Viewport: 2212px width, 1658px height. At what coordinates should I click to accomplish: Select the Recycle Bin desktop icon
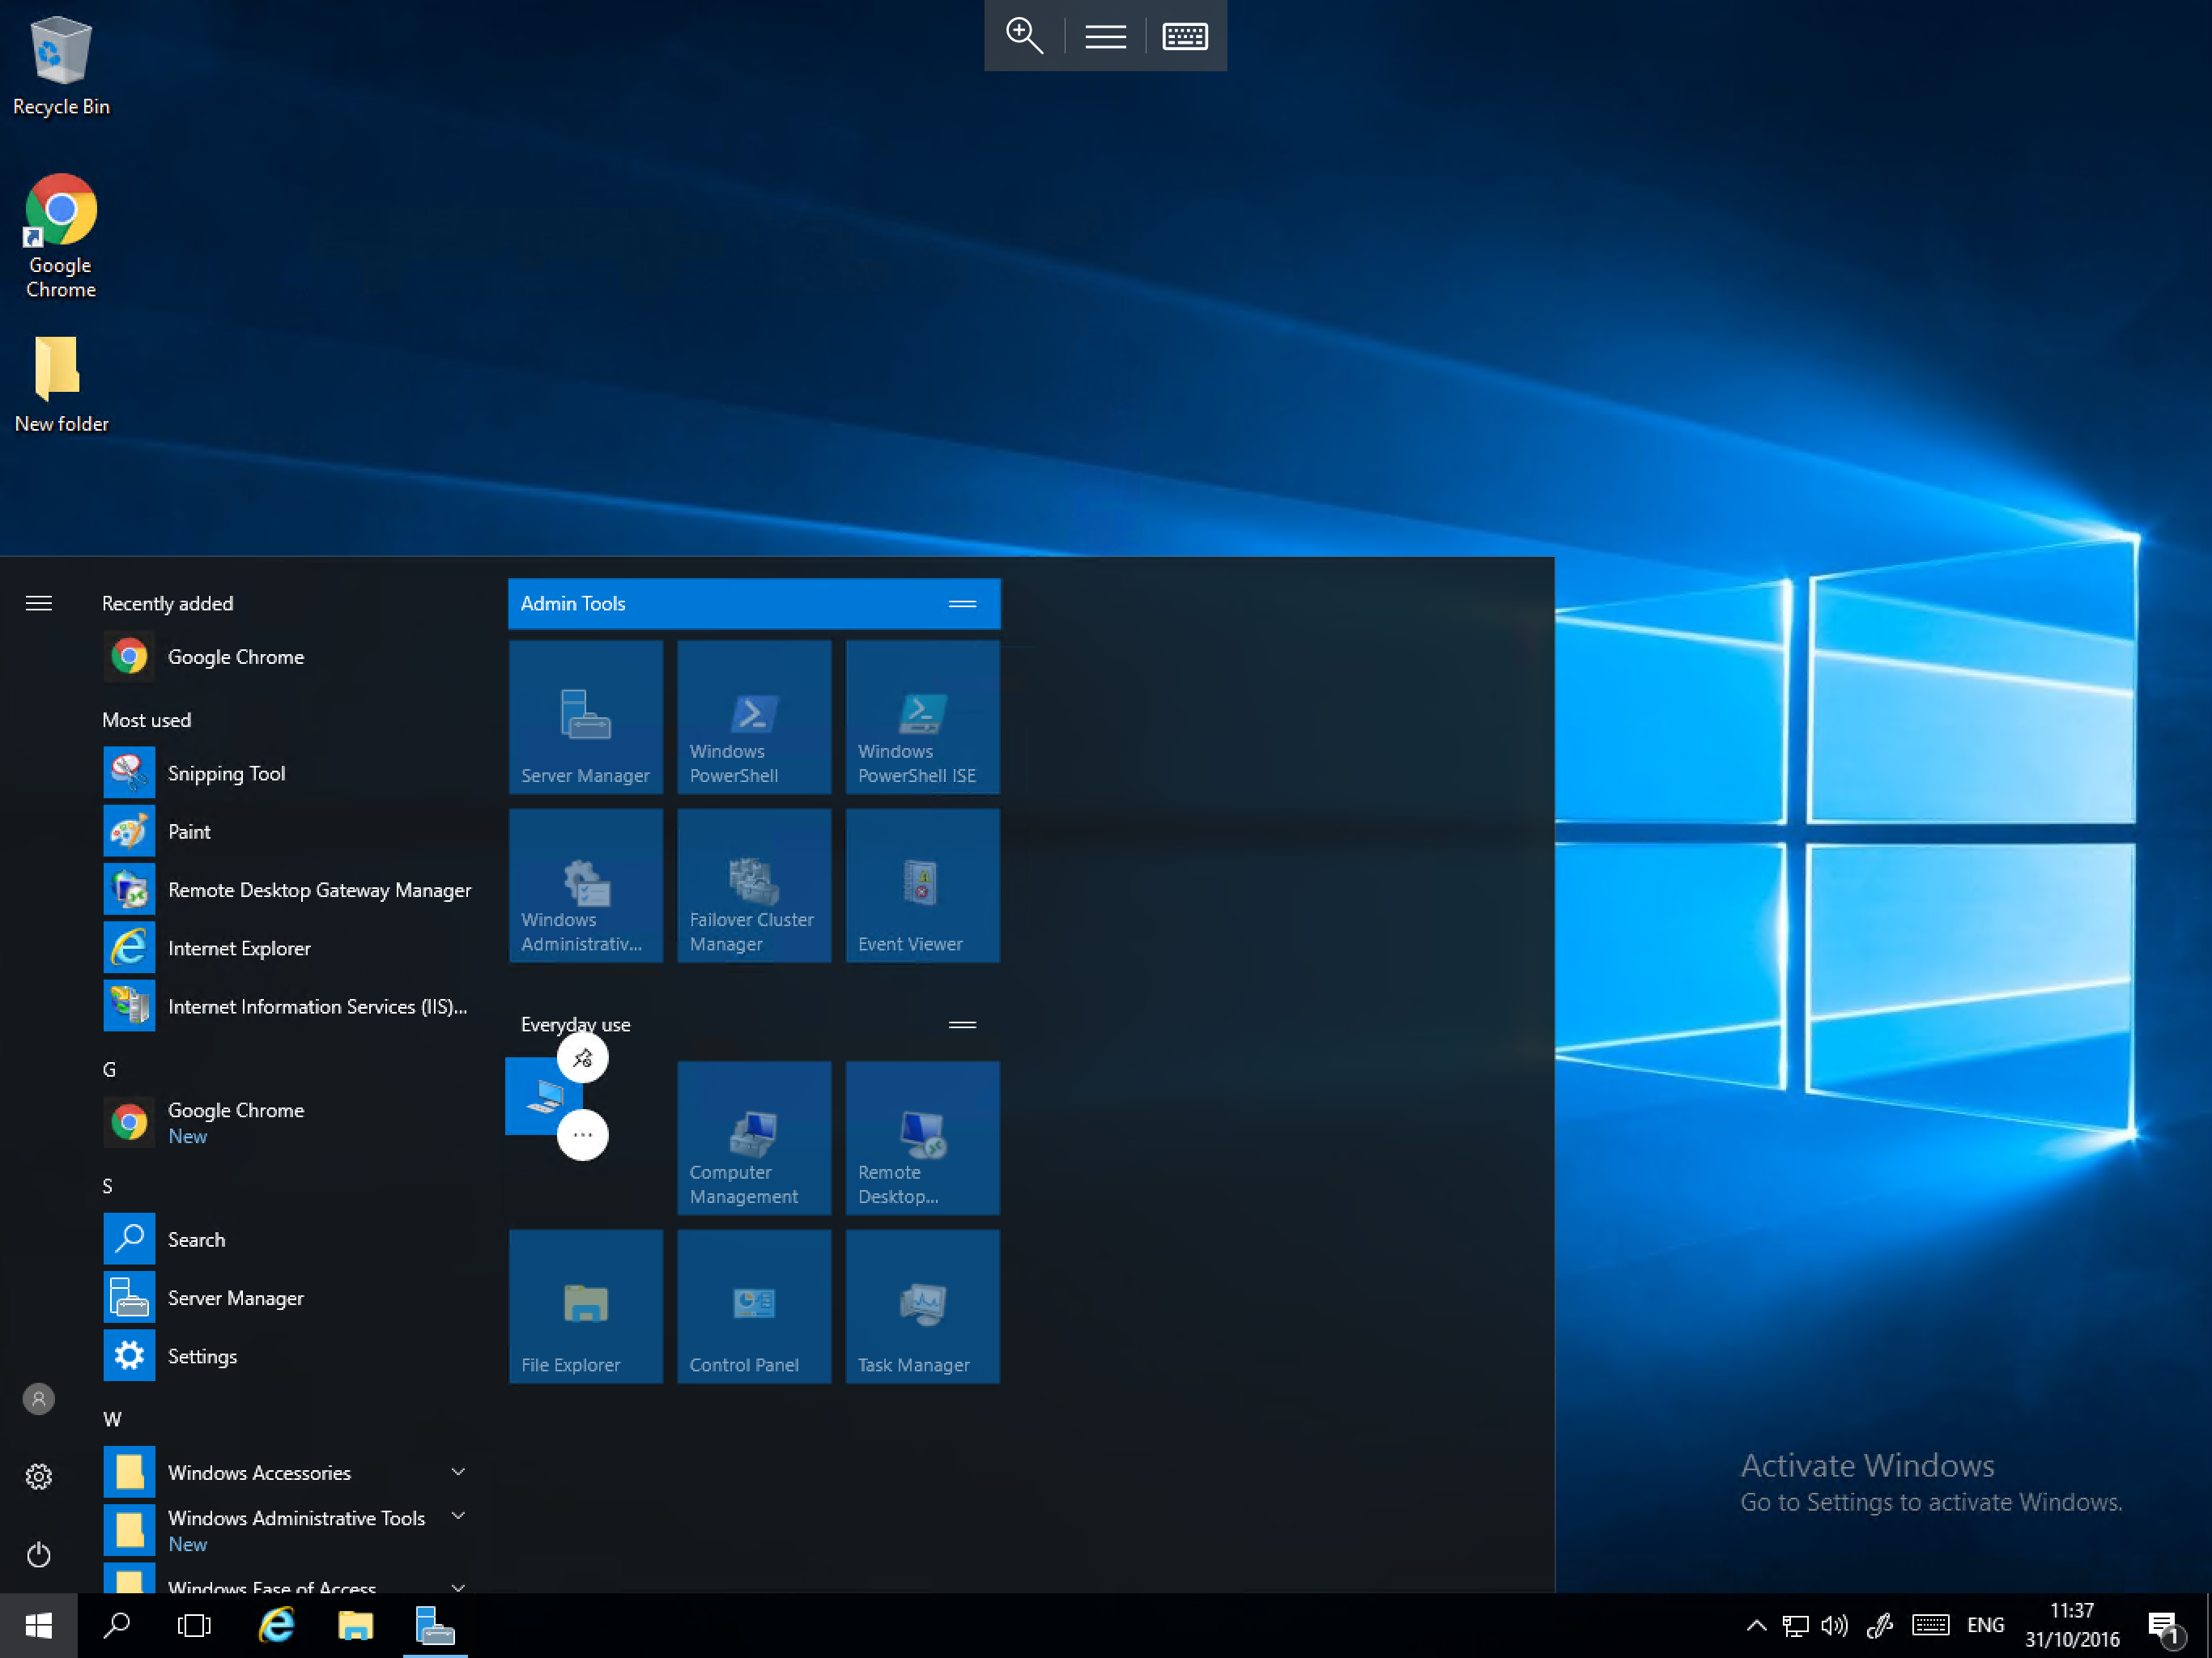point(61,66)
